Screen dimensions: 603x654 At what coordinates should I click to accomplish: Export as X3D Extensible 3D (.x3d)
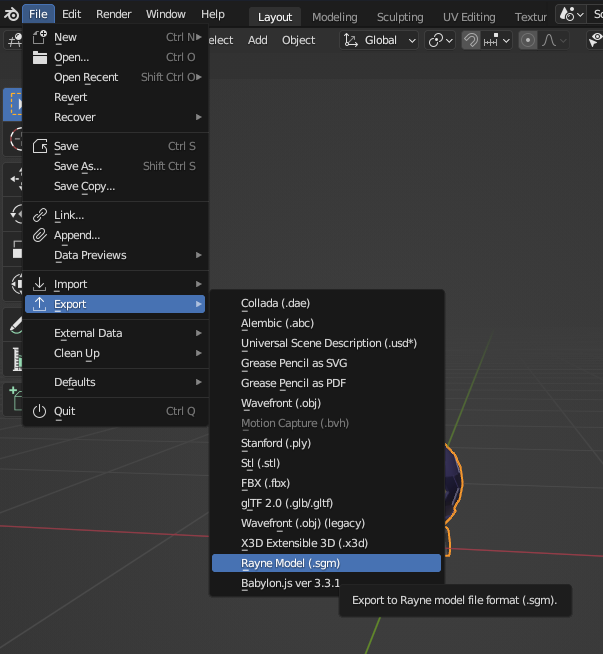tap(326, 543)
